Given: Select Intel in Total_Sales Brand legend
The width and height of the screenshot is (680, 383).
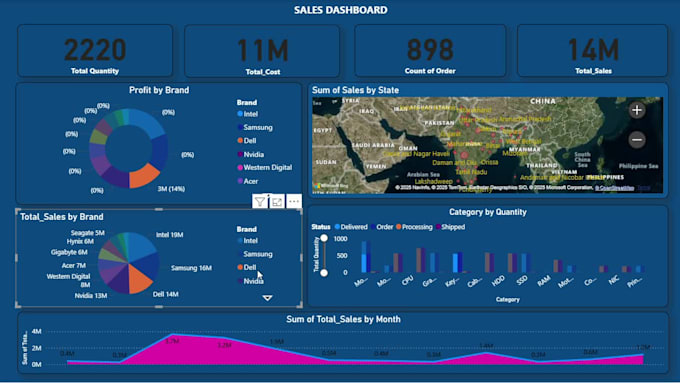Looking at the screenshot, I should pos(248,241).
